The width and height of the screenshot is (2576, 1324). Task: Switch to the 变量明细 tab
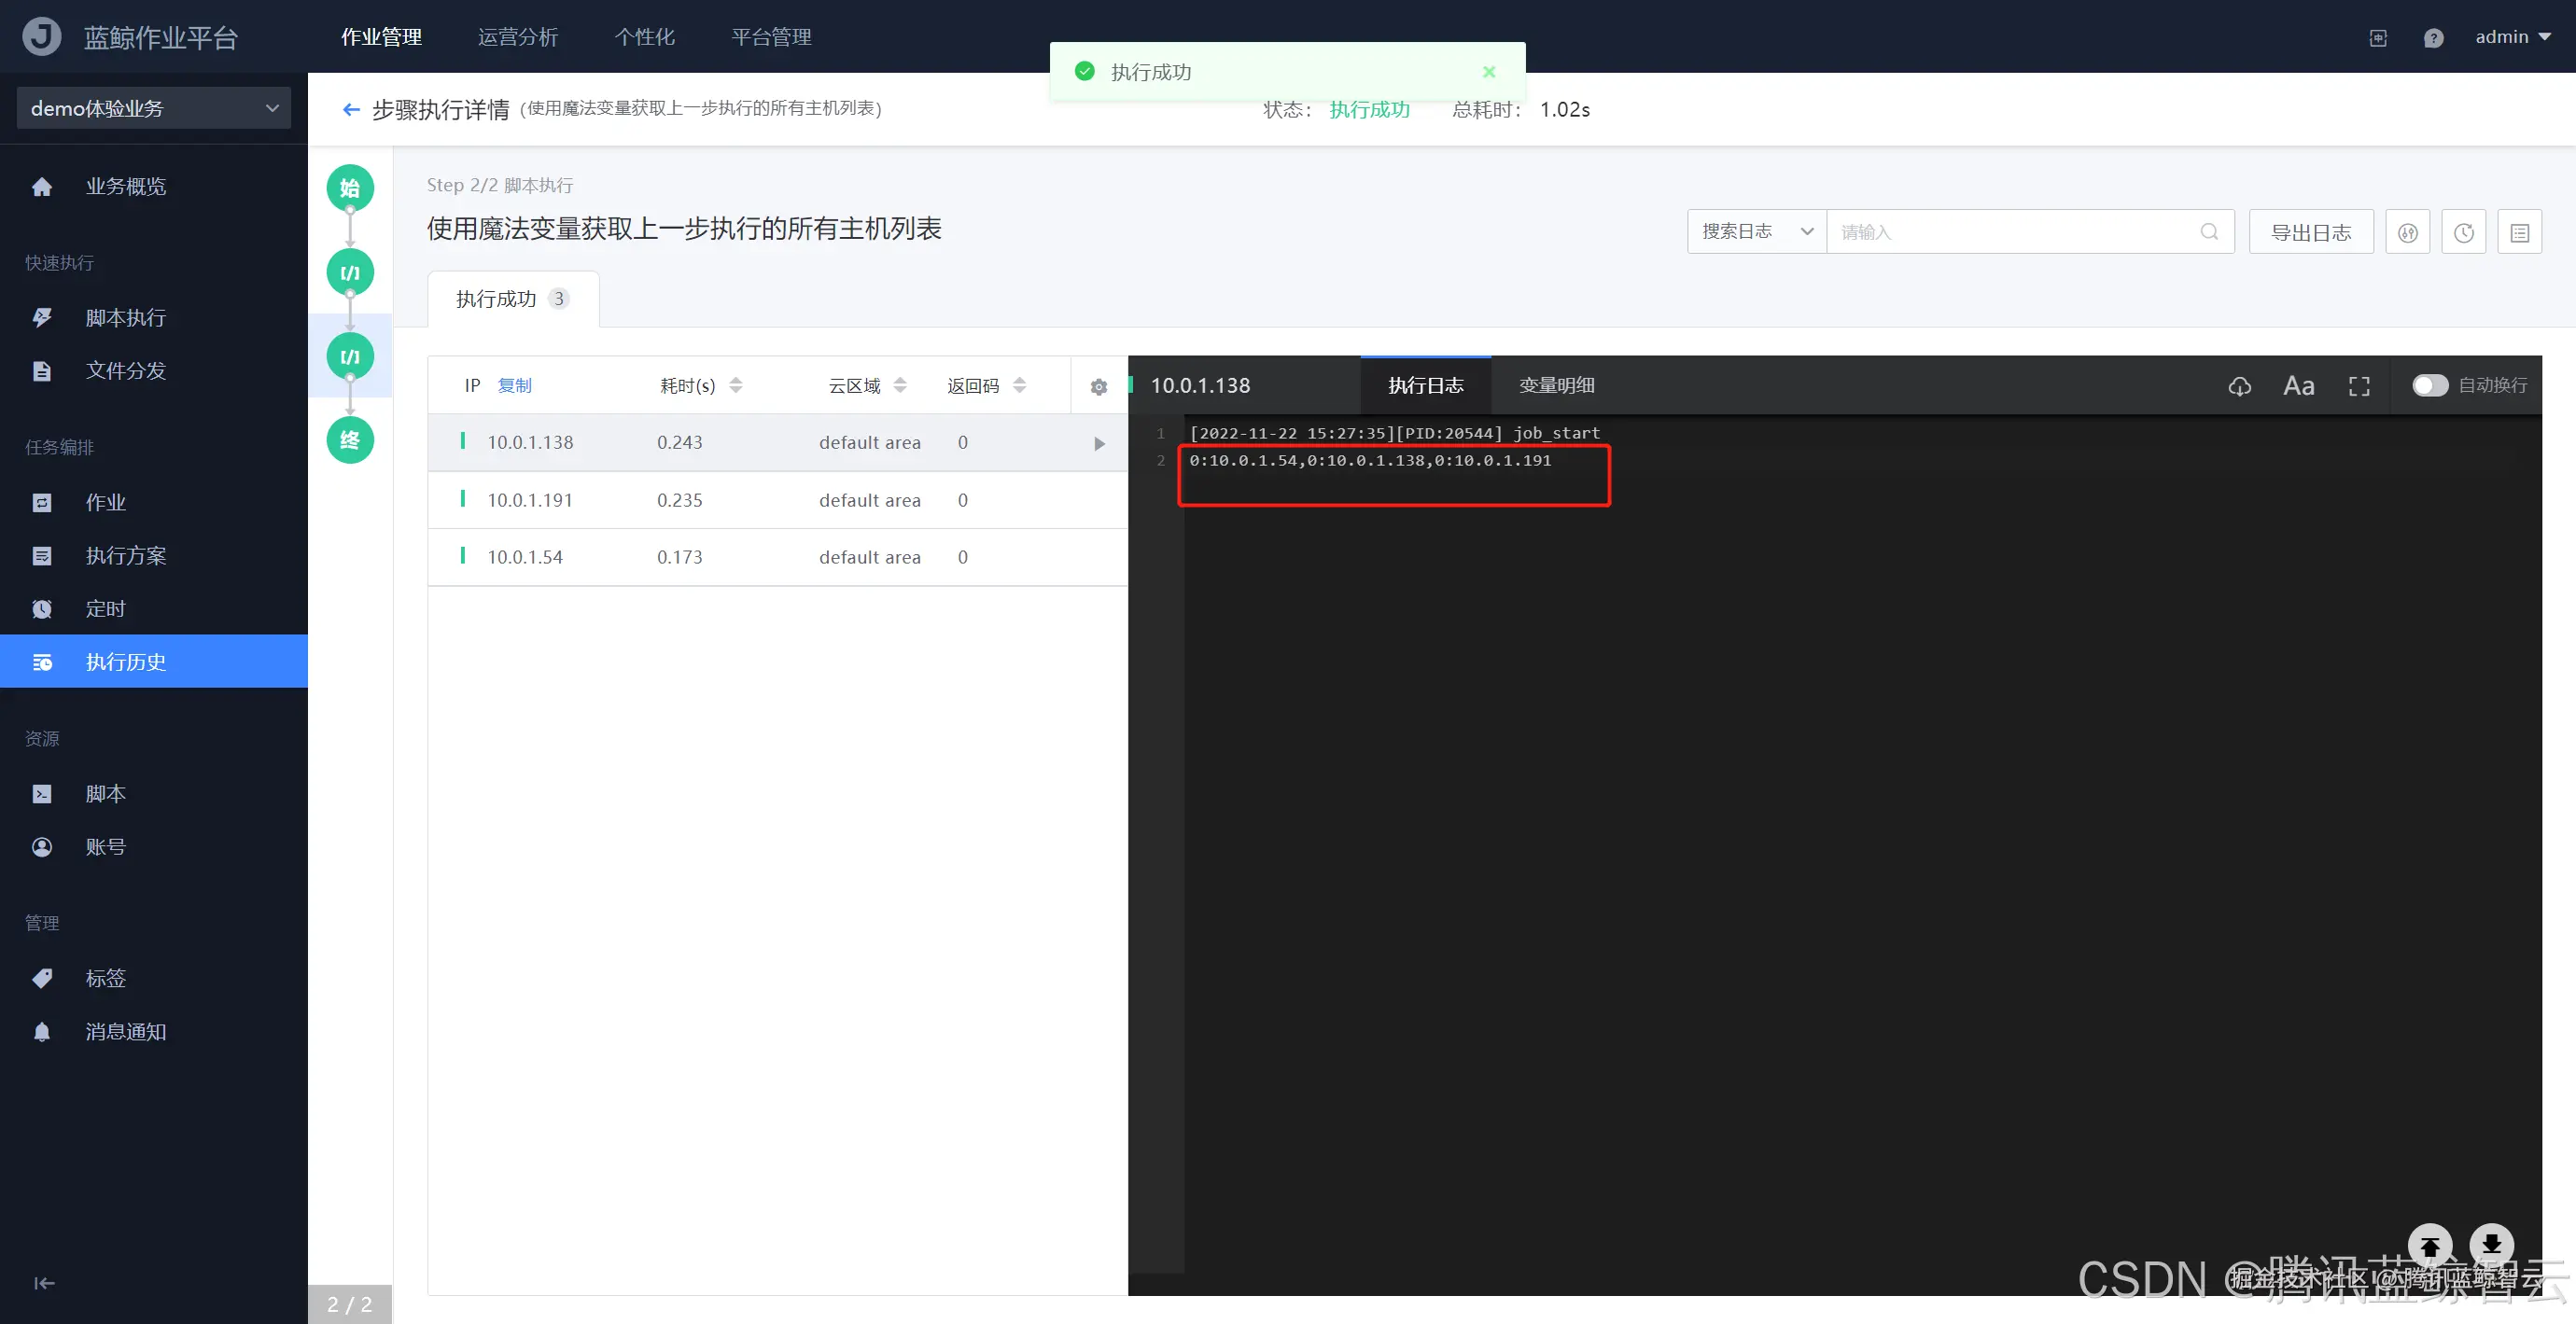[1555, 385]
